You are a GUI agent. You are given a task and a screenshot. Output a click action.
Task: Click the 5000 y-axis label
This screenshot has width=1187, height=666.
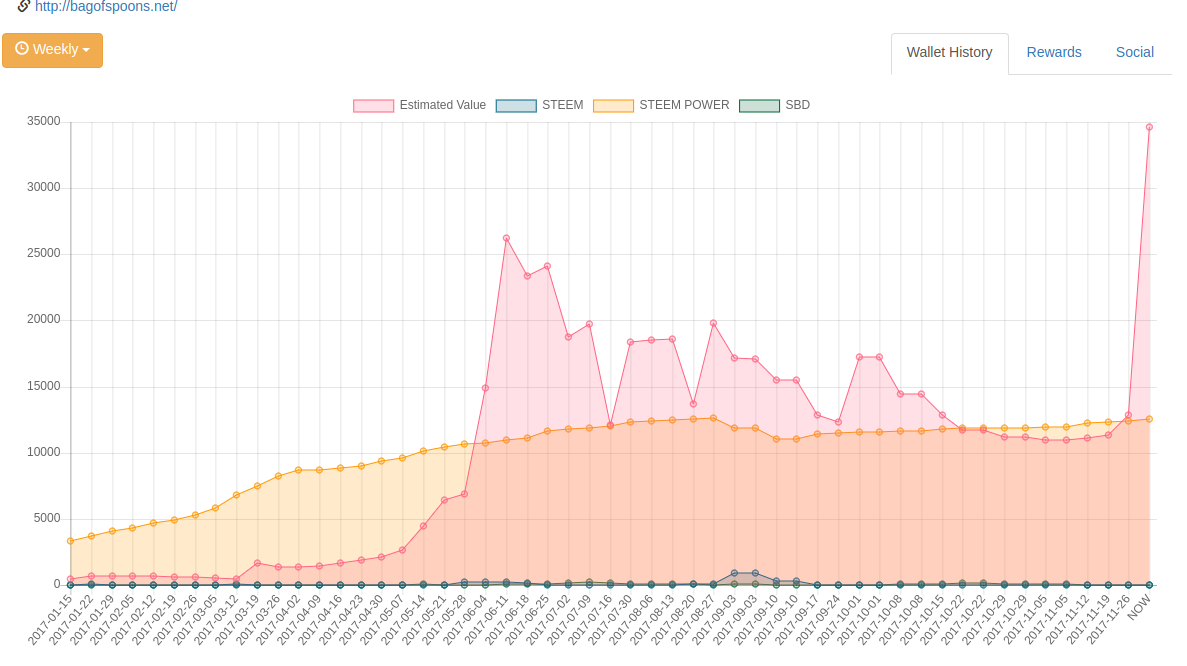tap(46, 518)
